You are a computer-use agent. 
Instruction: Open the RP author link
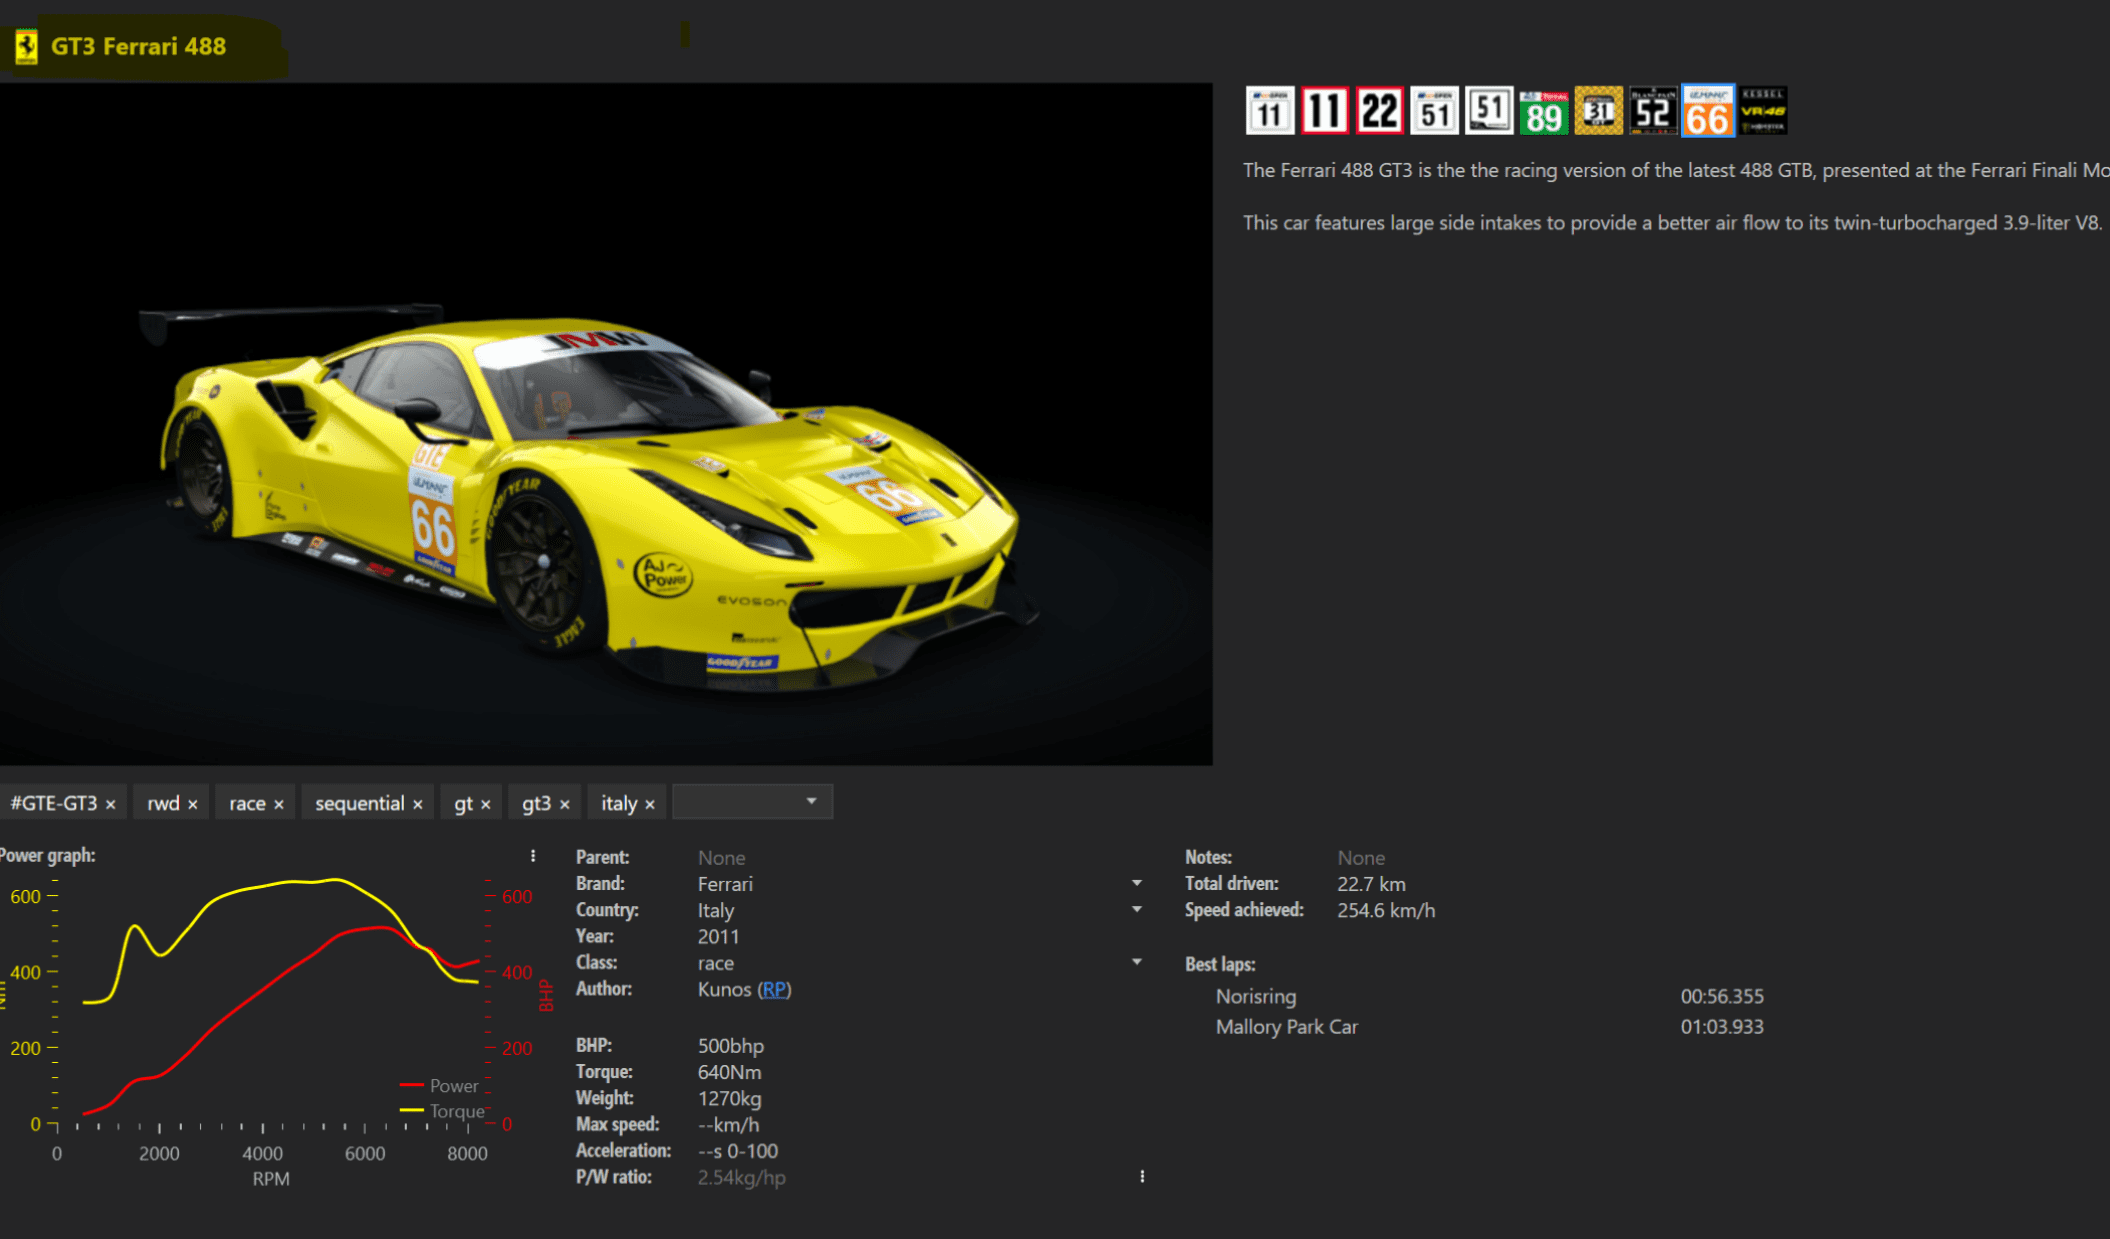773,989
